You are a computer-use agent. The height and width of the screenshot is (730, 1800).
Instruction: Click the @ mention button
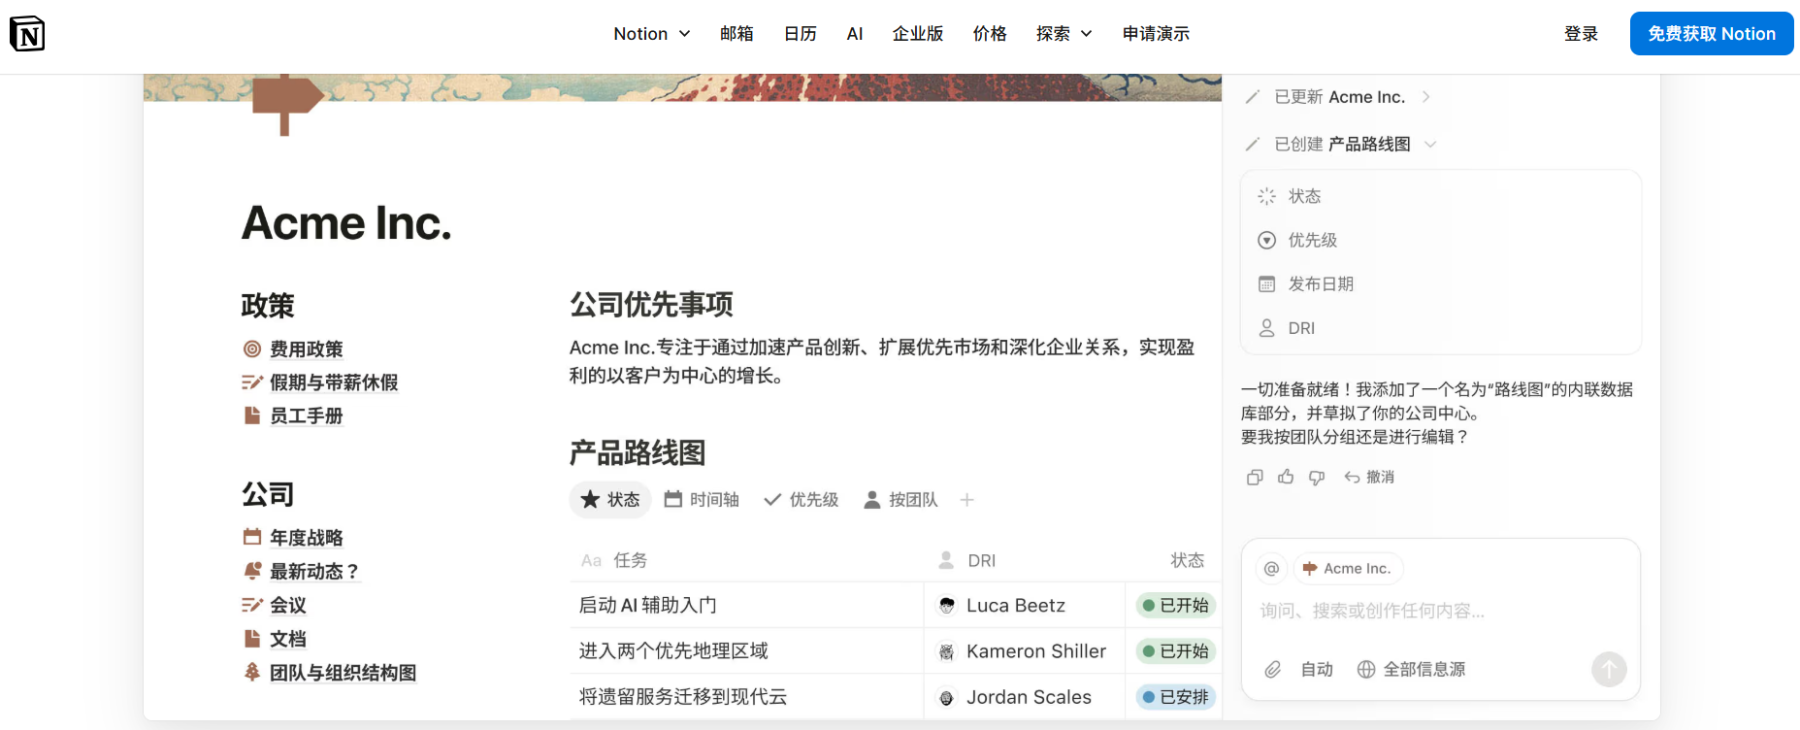[x=1271, y=568]
